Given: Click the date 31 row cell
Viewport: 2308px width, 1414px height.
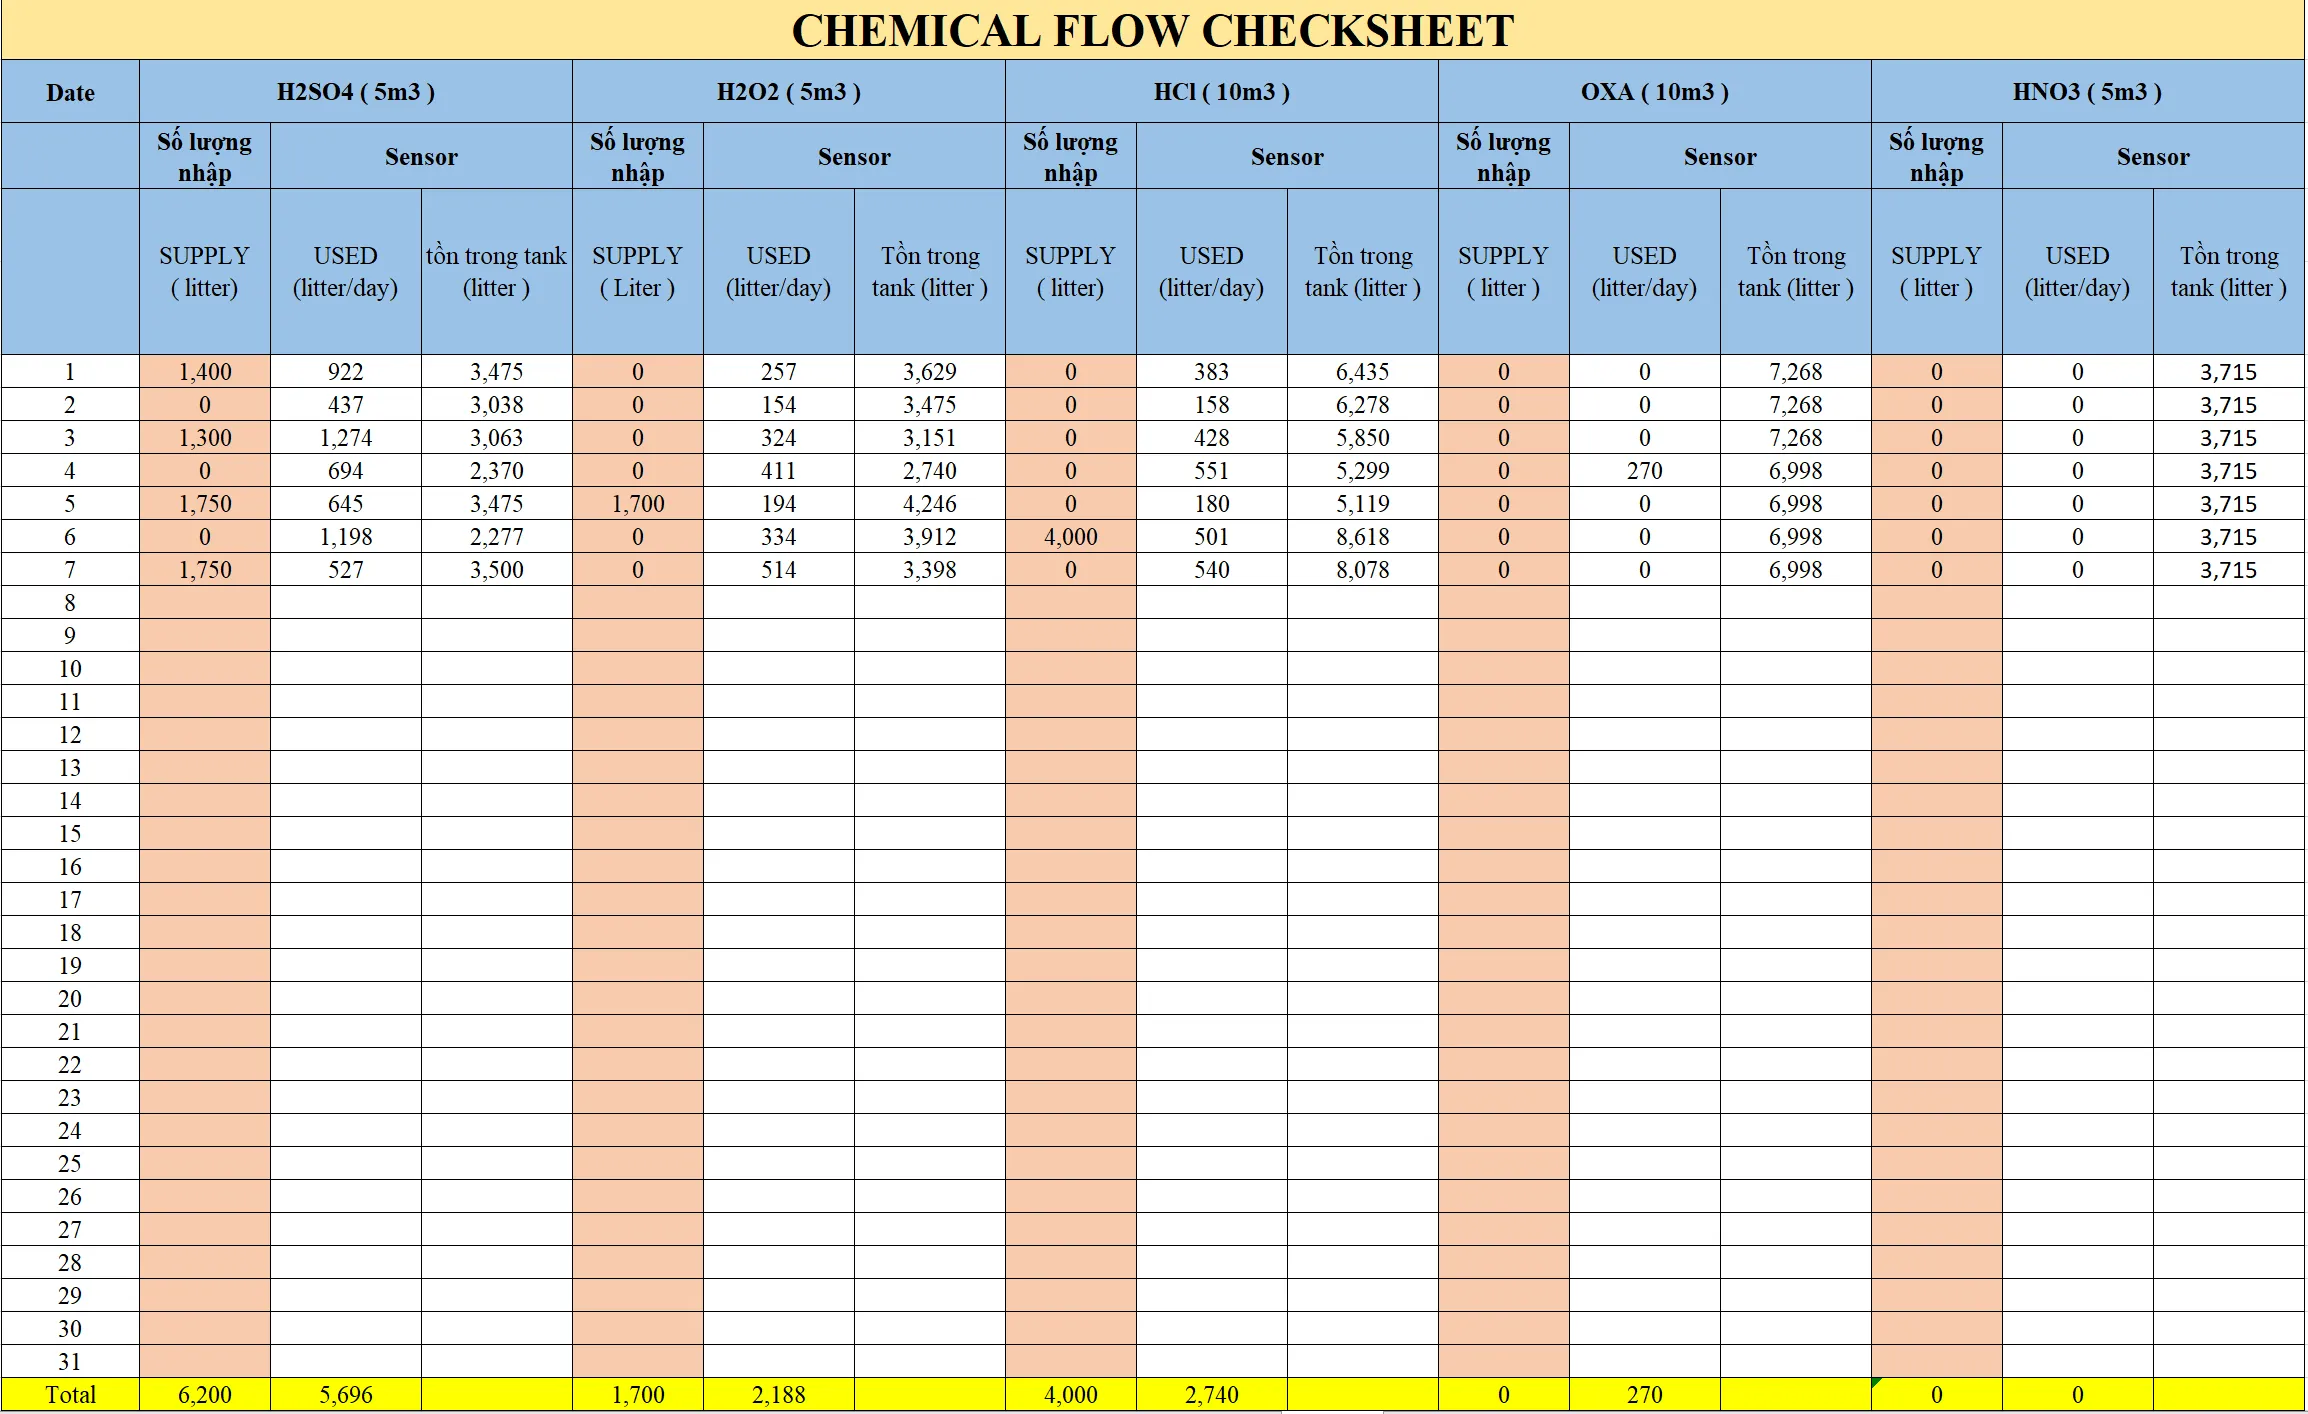Looking at the screenshot, I should [70, 1362].
